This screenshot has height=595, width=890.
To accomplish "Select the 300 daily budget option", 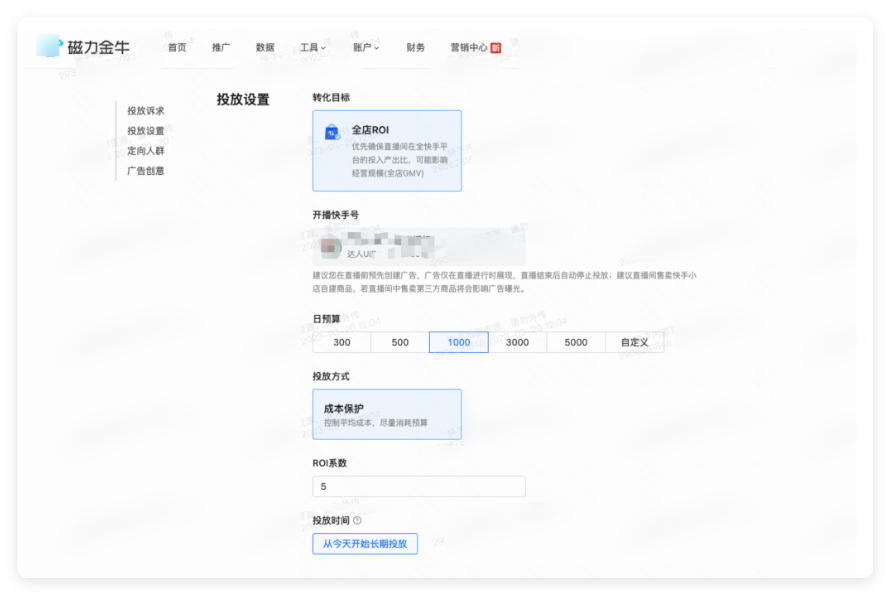I will click(341, 342).
